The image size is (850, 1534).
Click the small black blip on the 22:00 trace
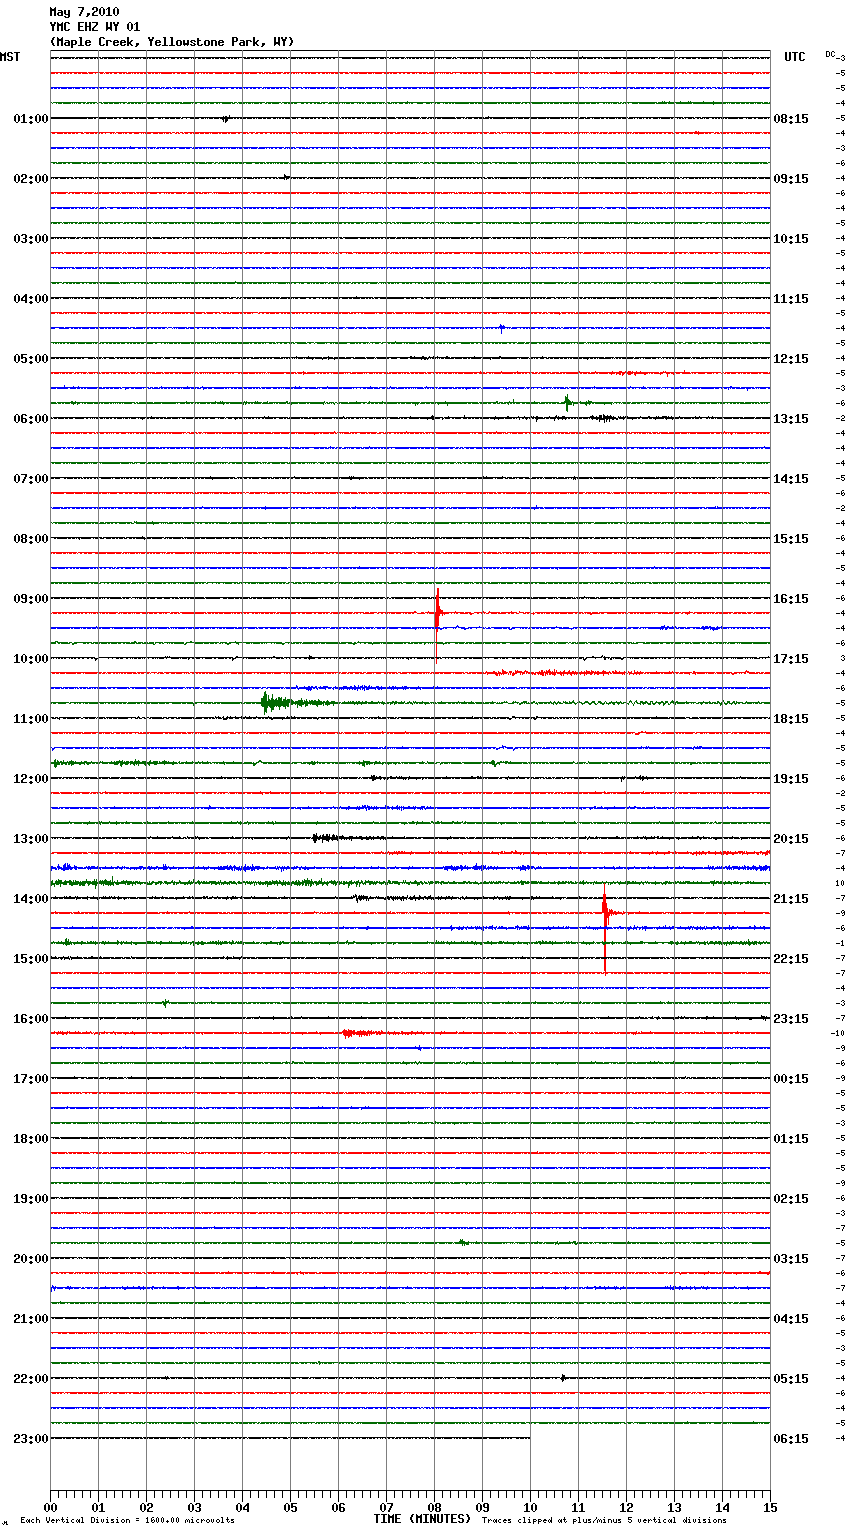[563, 1378]
